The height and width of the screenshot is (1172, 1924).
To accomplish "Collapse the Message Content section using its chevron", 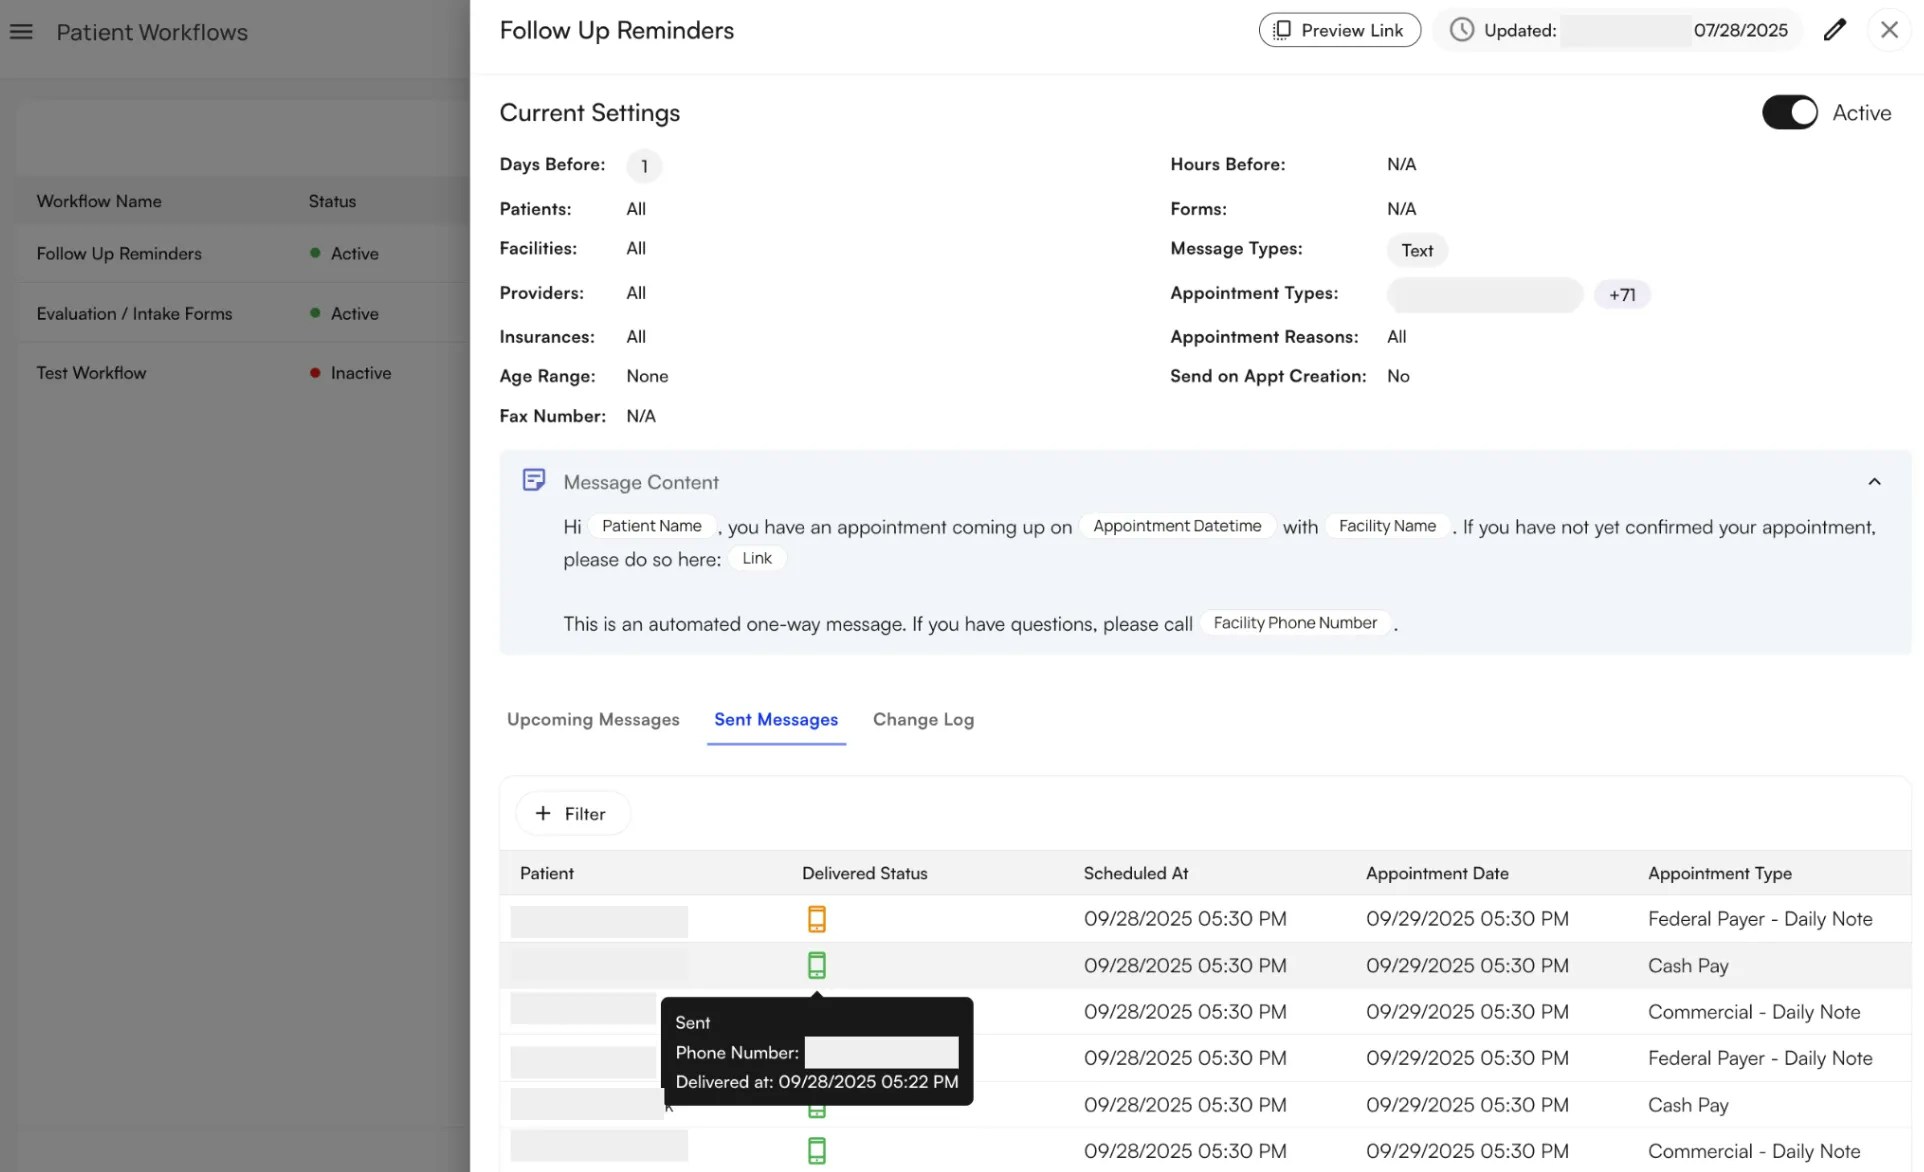I will [x=1875, y=481].
